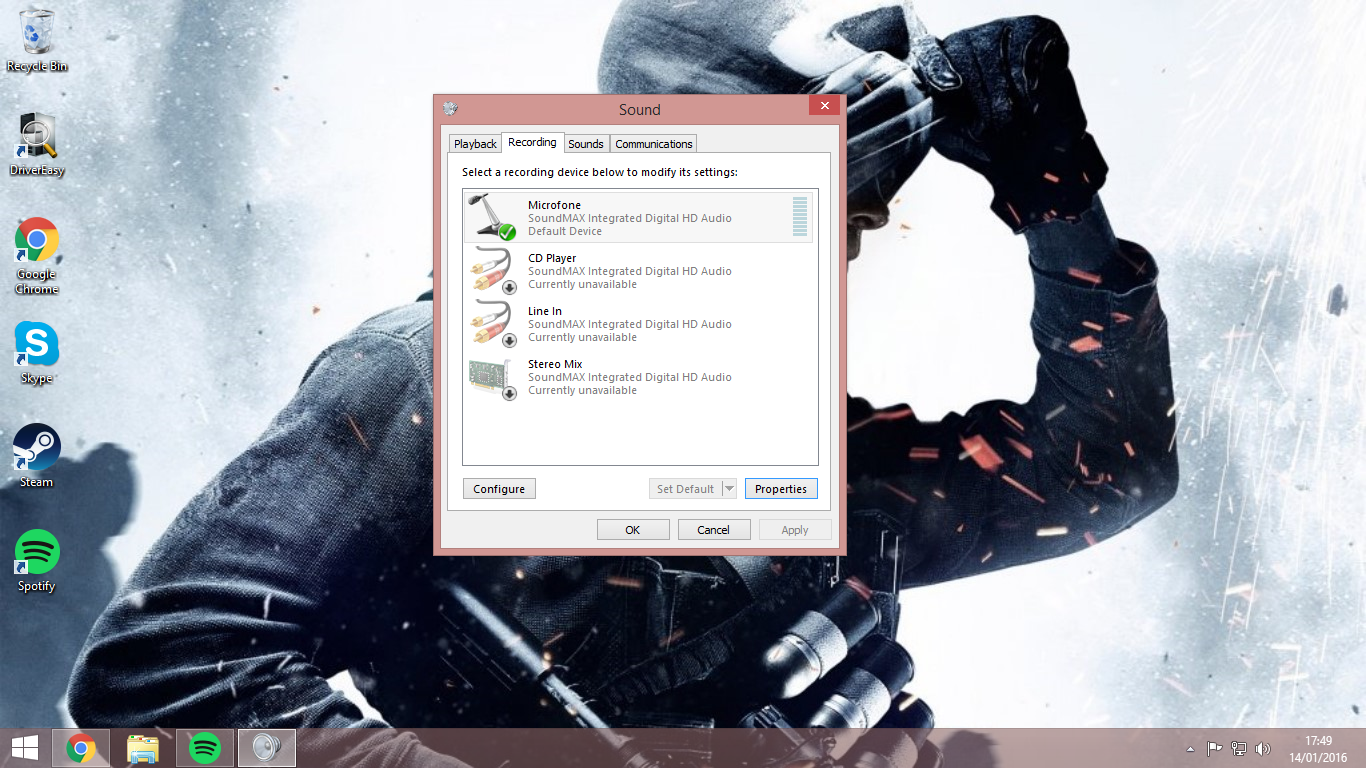This screenshot has height=768, width=1366.
Task: Open Recycle Bin desktop icon
Action: pos(37,39)
